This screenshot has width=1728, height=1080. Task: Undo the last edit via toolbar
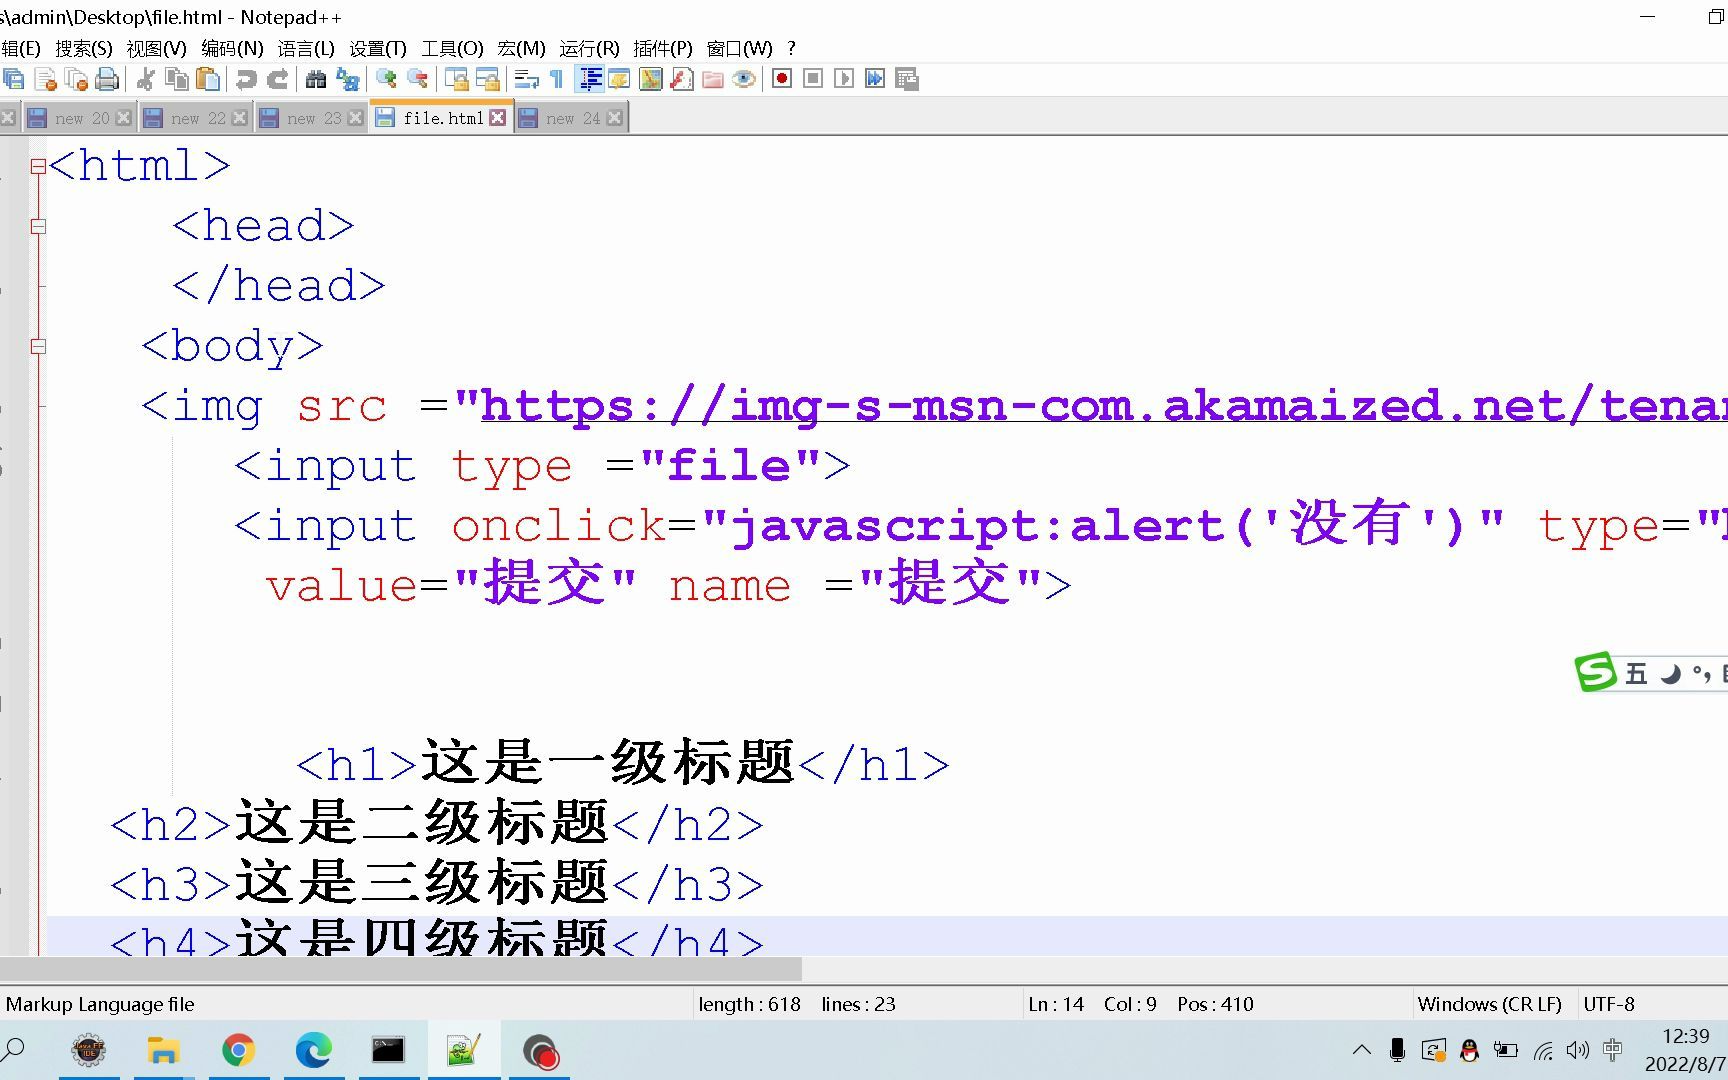tap(246, 79)
